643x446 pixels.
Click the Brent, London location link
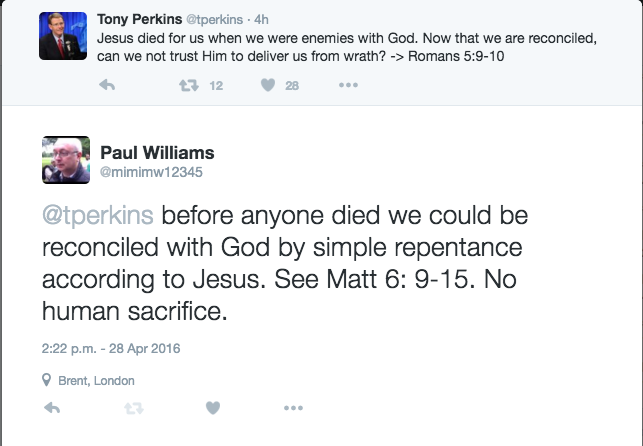pos(96,380)
